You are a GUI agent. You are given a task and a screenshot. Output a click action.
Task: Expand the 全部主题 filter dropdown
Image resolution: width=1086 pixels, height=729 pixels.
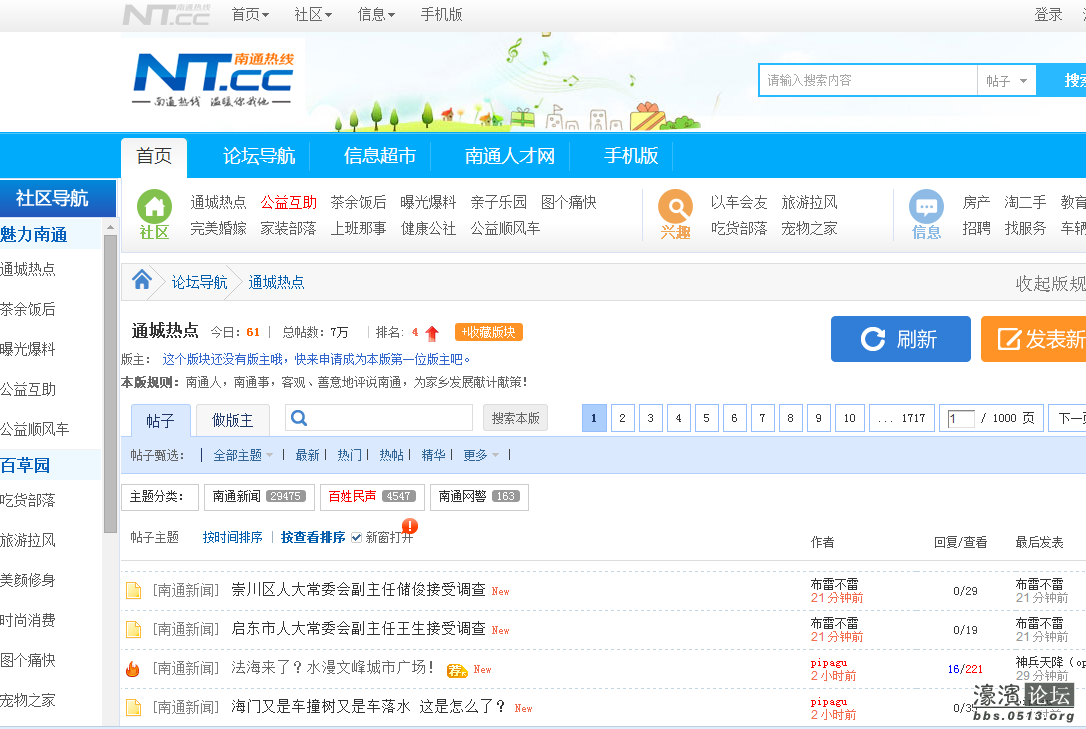(243, 455)
